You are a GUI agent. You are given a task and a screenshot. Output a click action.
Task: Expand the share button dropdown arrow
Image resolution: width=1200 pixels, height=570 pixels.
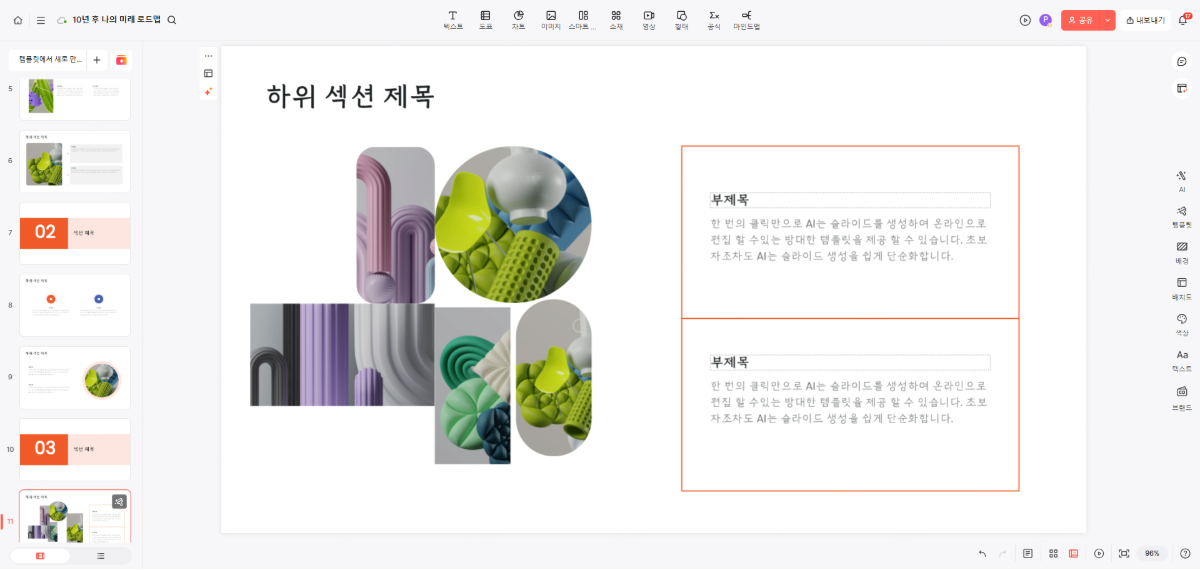coord(1108,20)
